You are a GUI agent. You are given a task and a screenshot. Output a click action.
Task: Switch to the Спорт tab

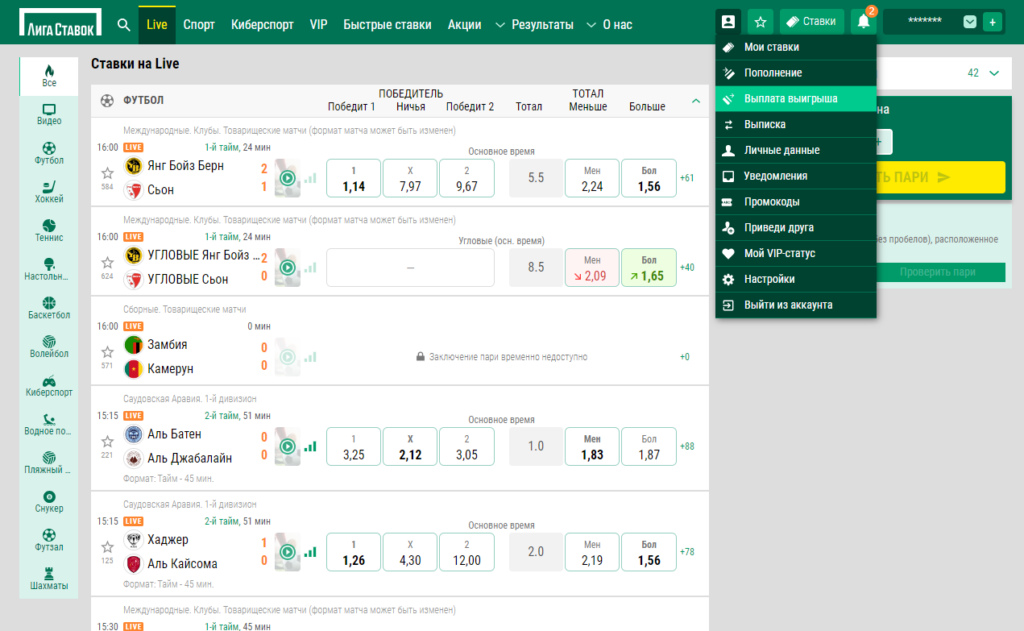pos(199,25)
